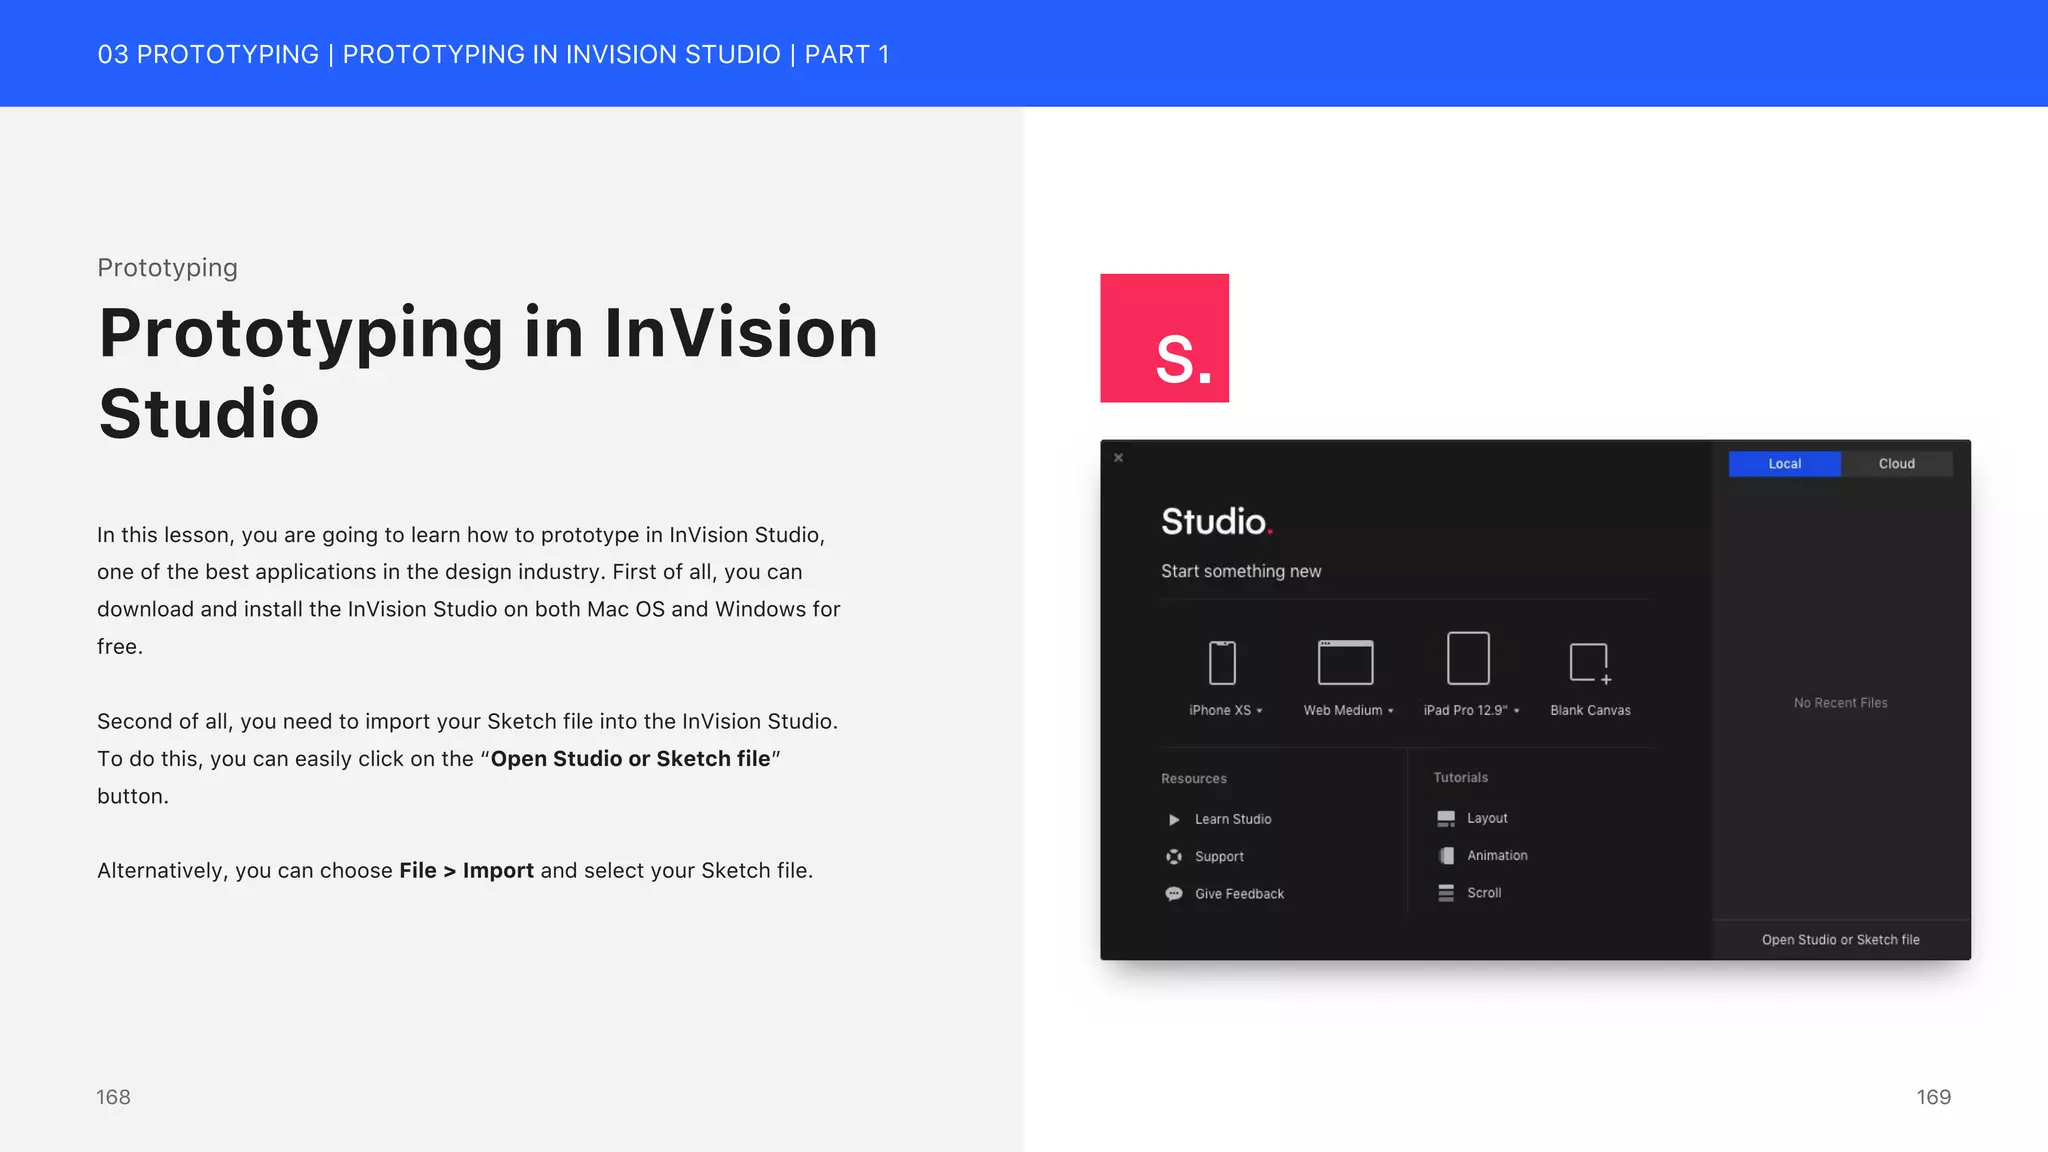The height and width of the screenshot is (1152, 2048).
Task: Open the Learn Studio link
Action: (x=1233, y=819)
